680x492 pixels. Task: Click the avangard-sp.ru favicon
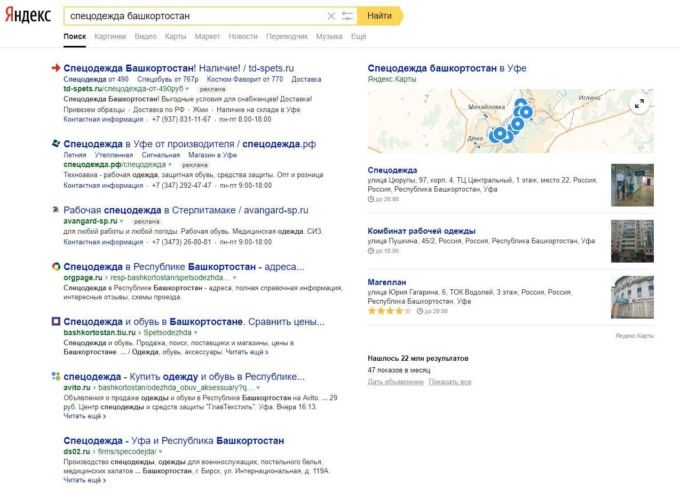(x=56, y=210)
